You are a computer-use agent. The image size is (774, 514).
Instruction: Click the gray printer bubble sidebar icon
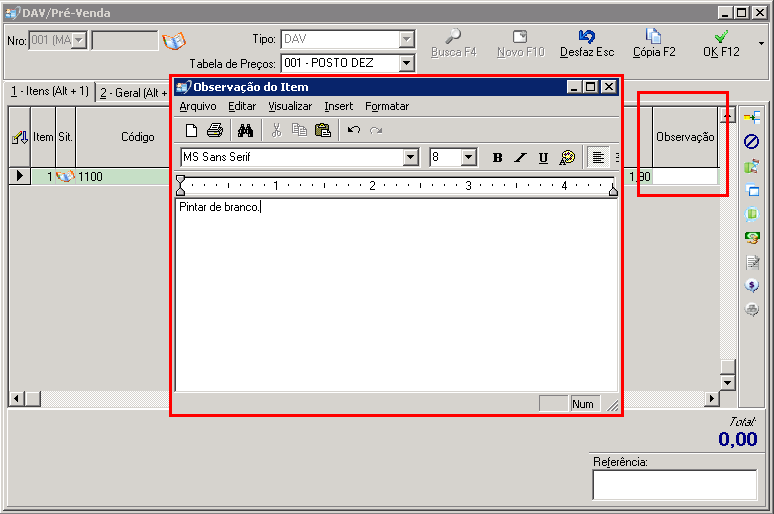(752, 310)
